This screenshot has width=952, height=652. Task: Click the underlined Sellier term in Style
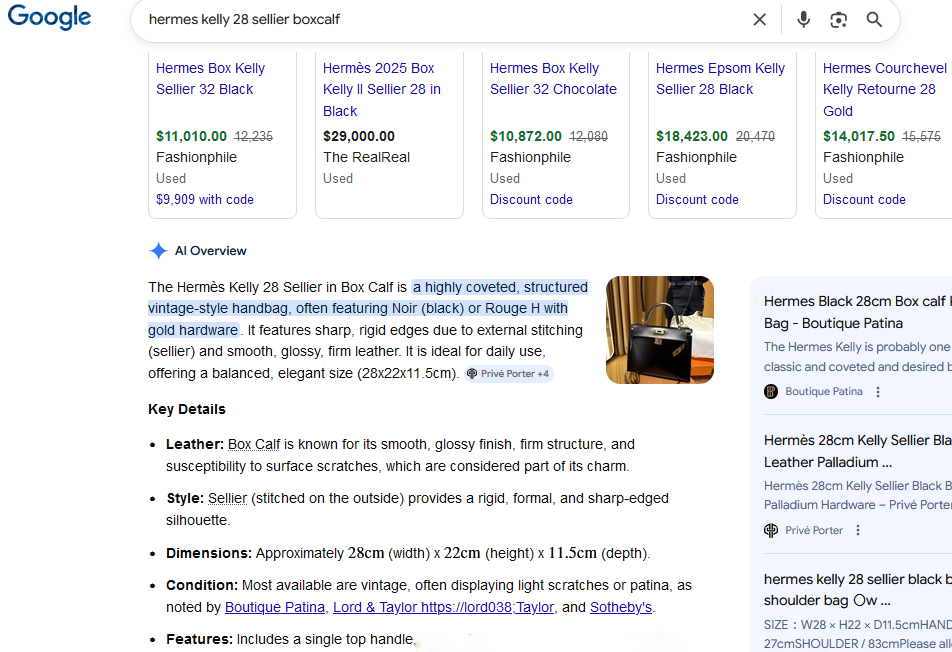pyautogui.click(x=226, y=498)
